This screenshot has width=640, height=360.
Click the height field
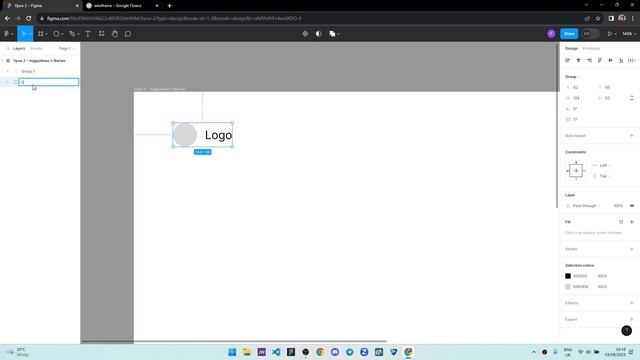point(610,98)
